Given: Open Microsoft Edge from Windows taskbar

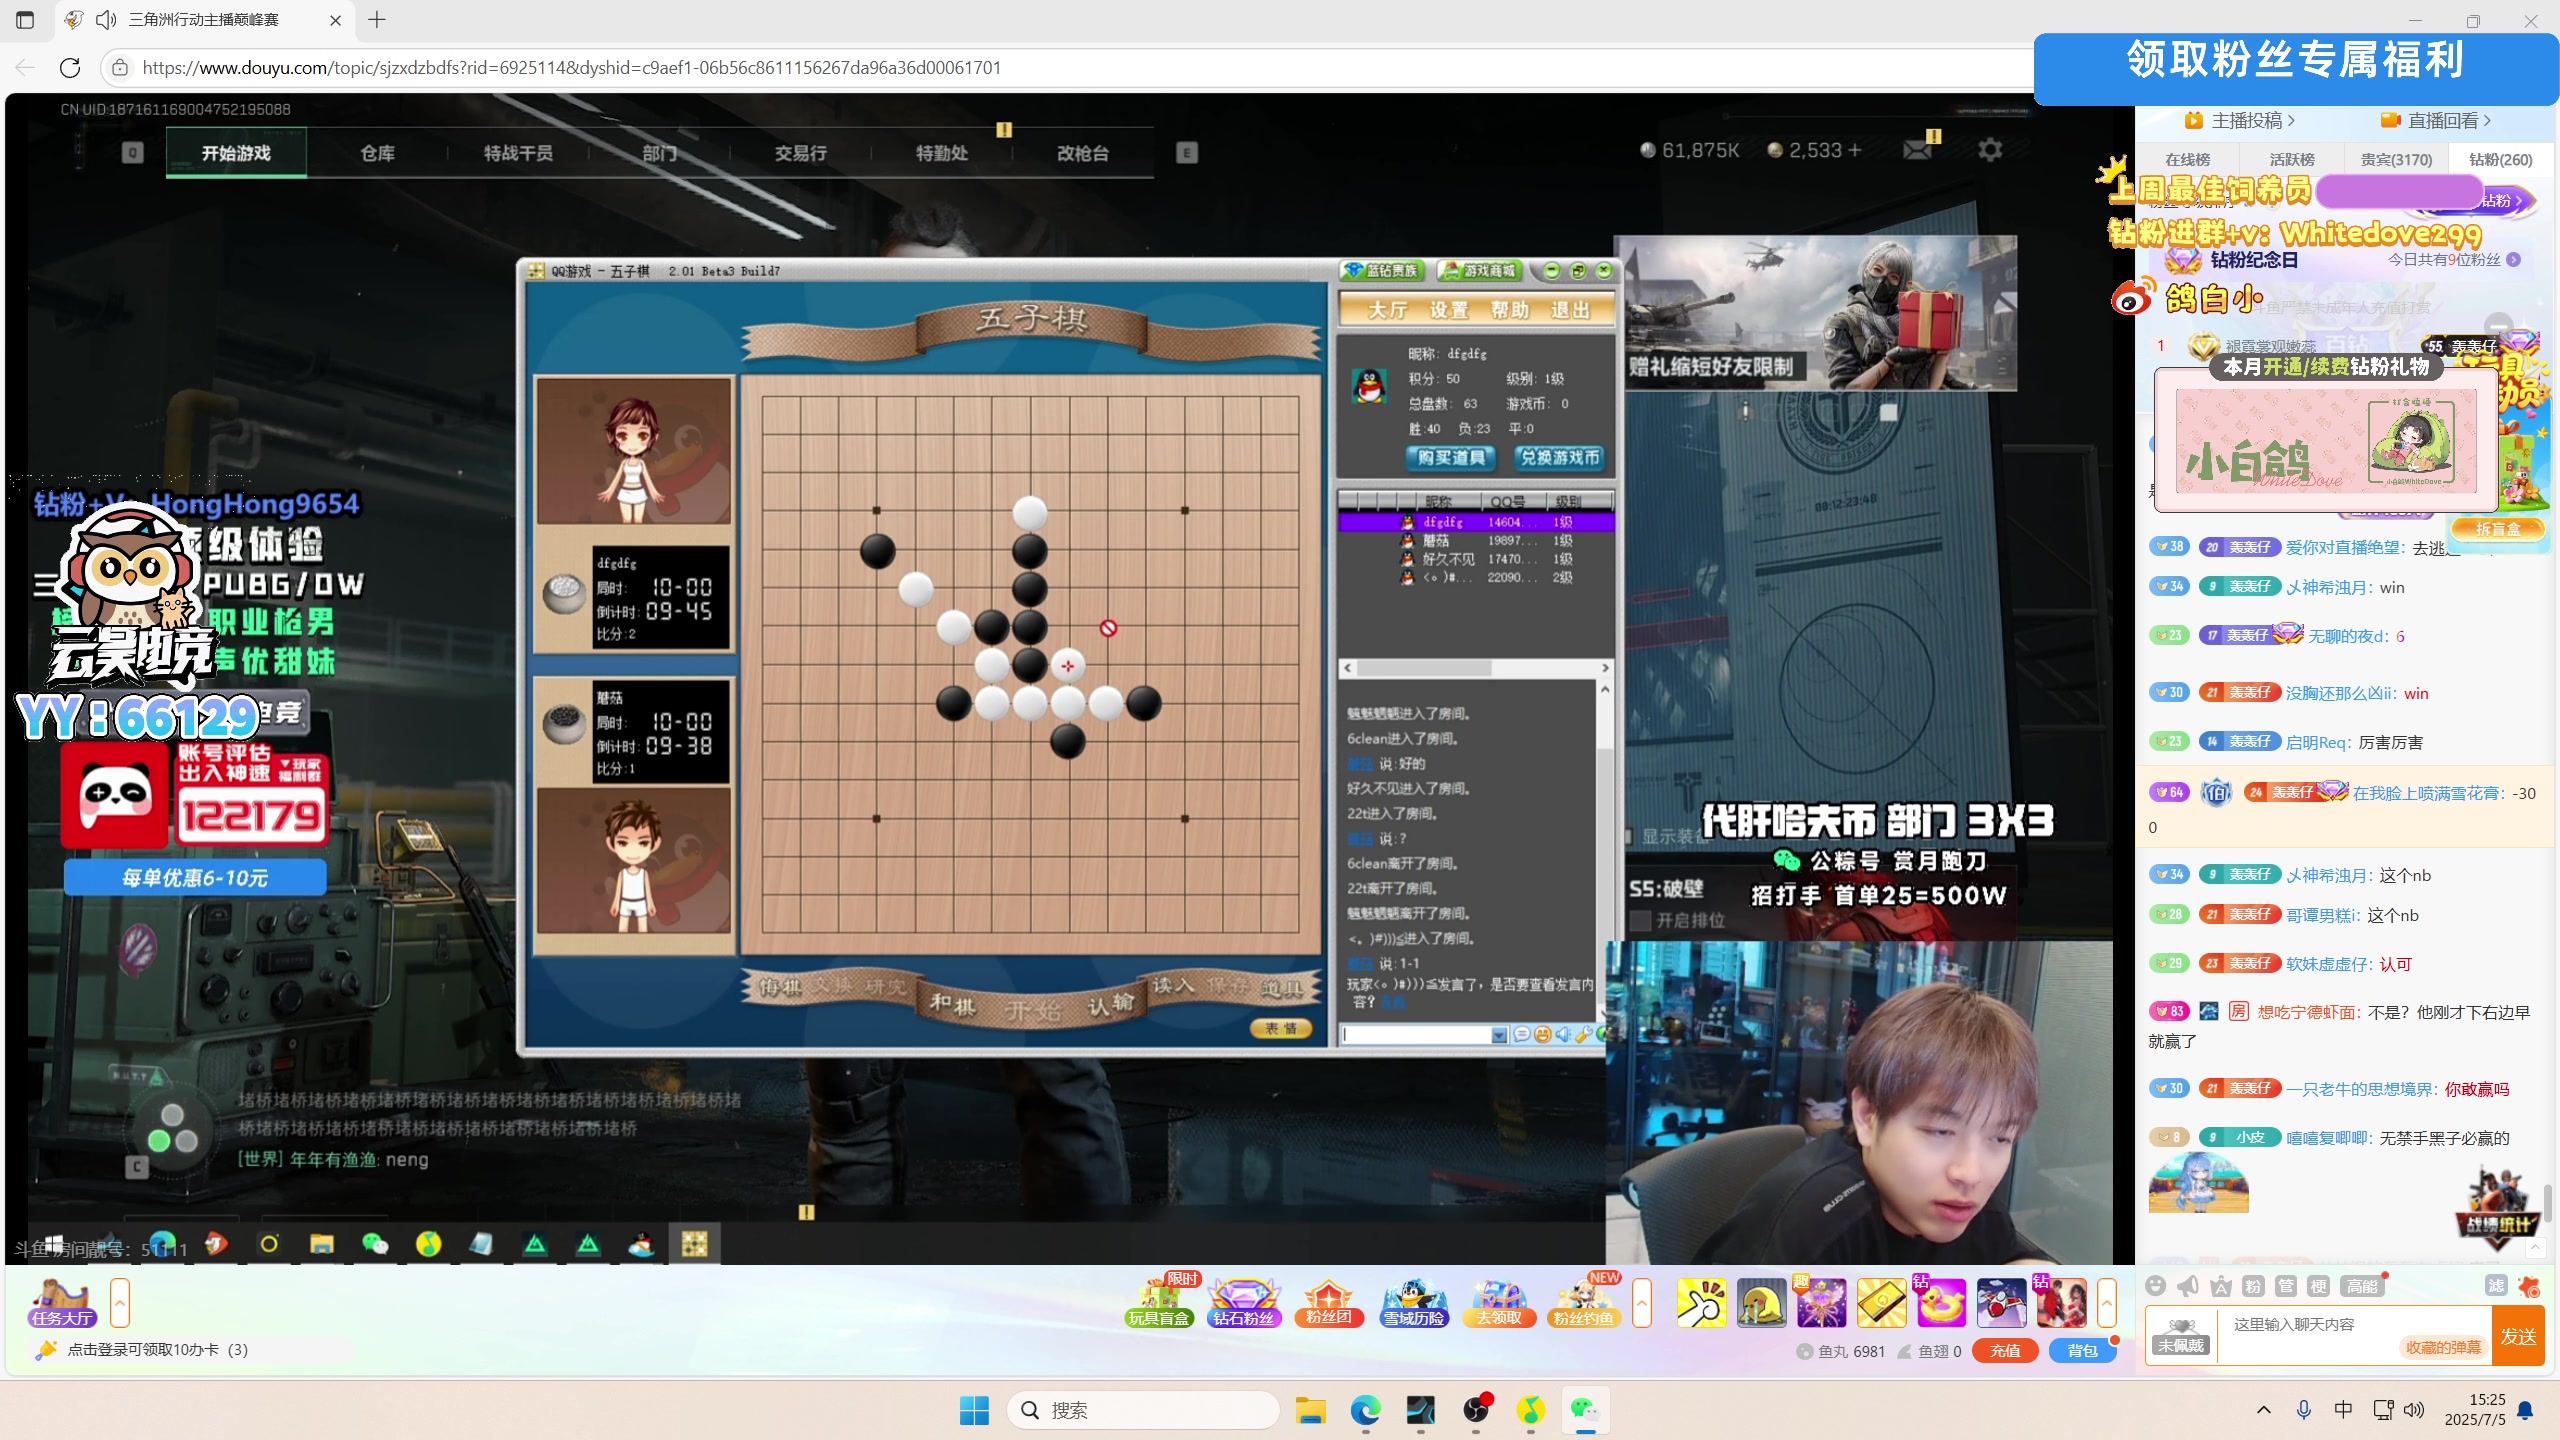Looking at the screenshot, I should pyautogui.click(x=1365, y=1410).
